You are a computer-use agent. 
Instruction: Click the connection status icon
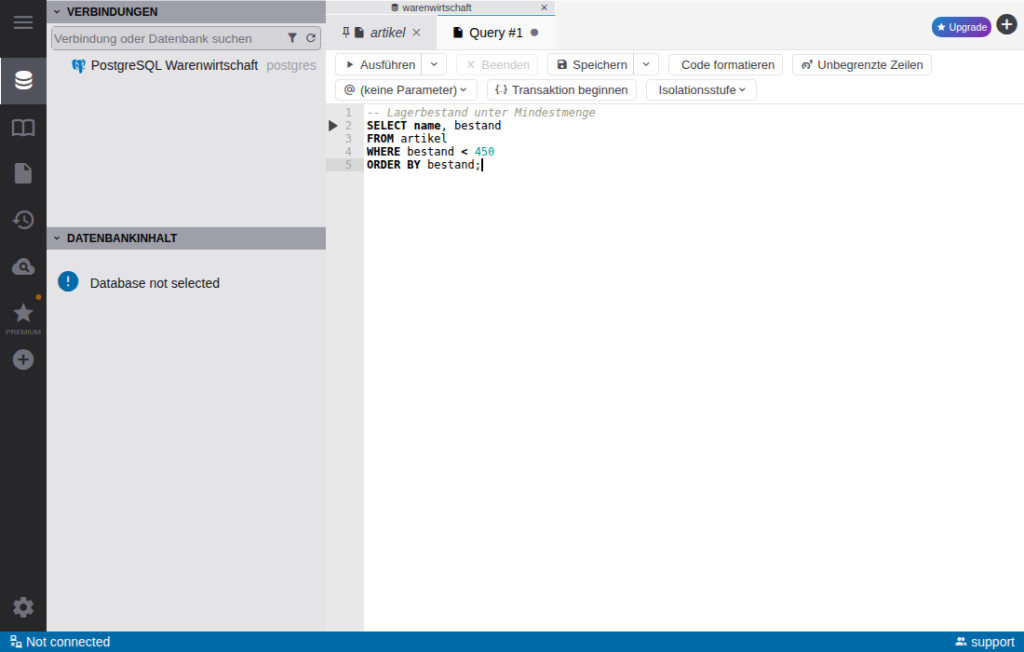click(x=16, y=642)
